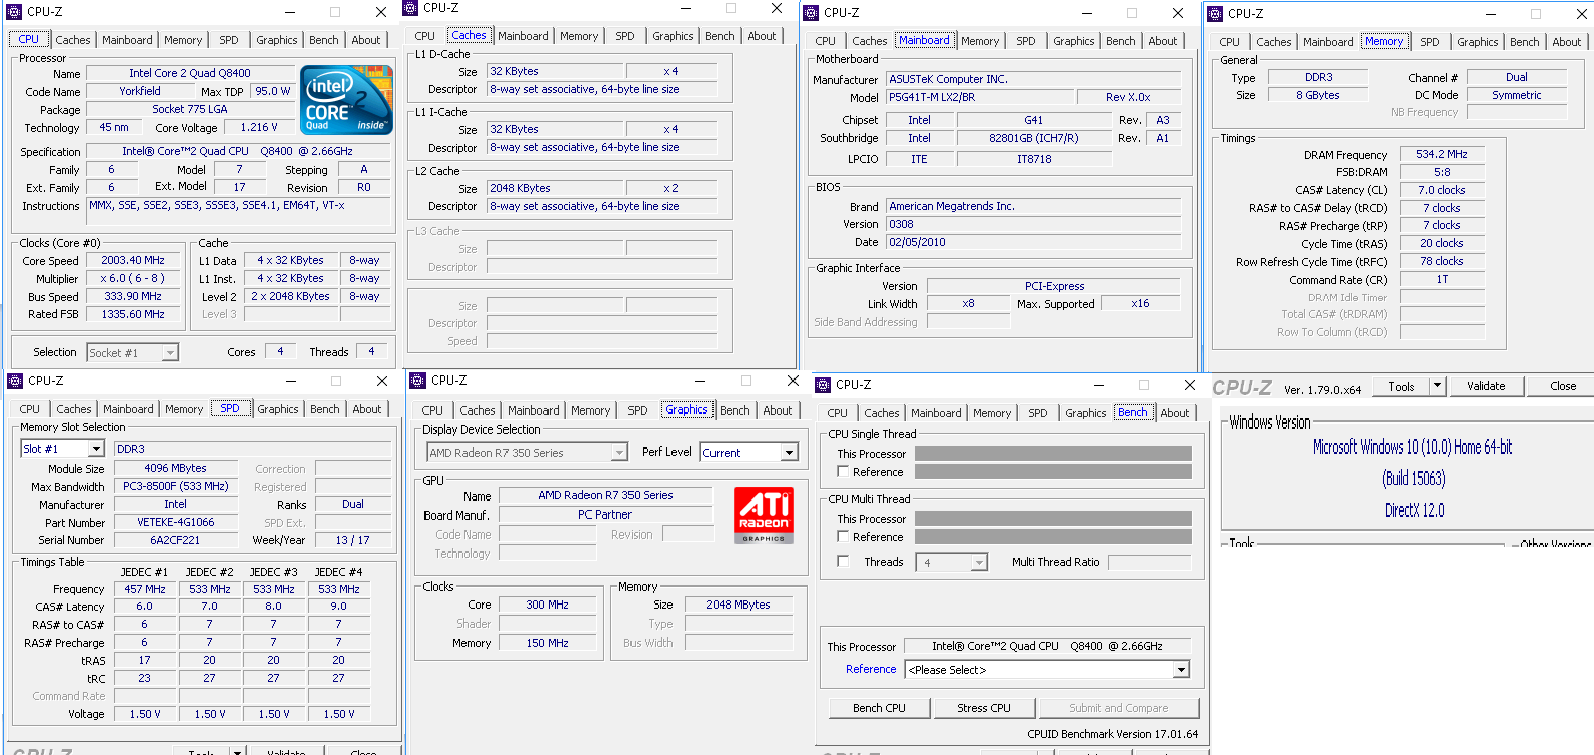Click Single Thread Reference progress bar
1594x755 pixels.
1053,472
